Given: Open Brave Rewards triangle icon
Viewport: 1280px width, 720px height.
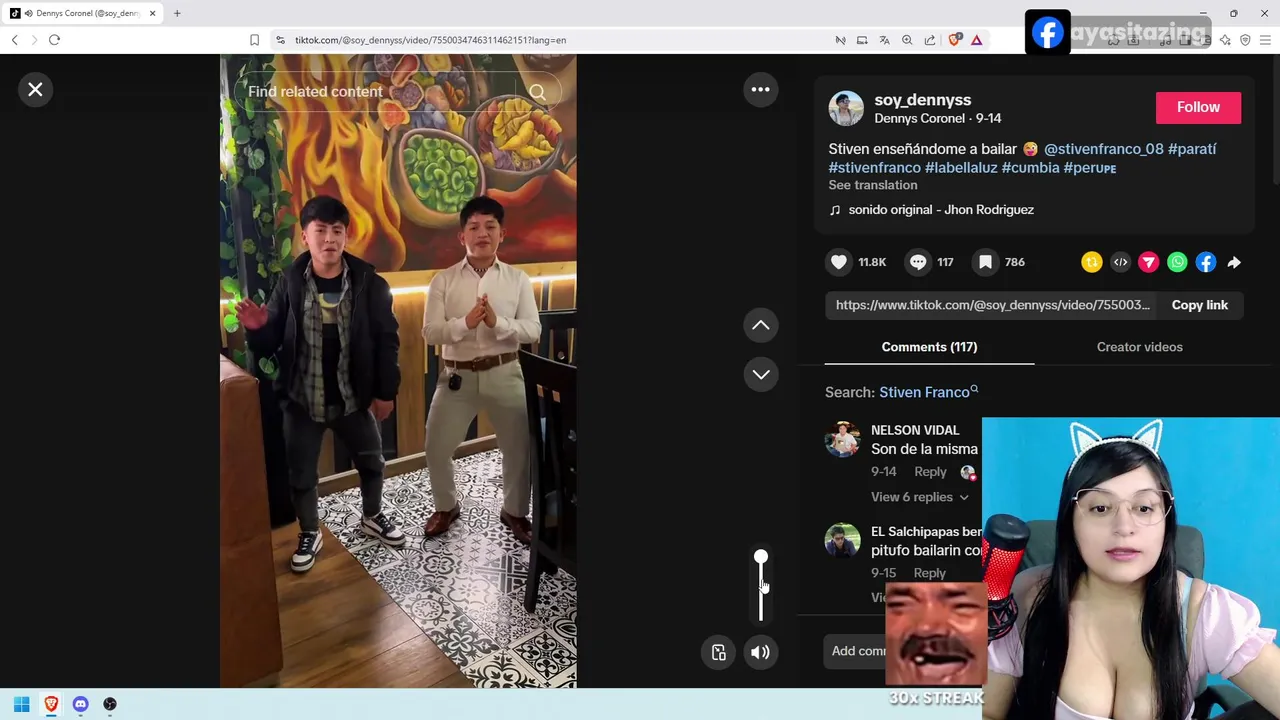Looking at the screenshot, I should (976, 40).
